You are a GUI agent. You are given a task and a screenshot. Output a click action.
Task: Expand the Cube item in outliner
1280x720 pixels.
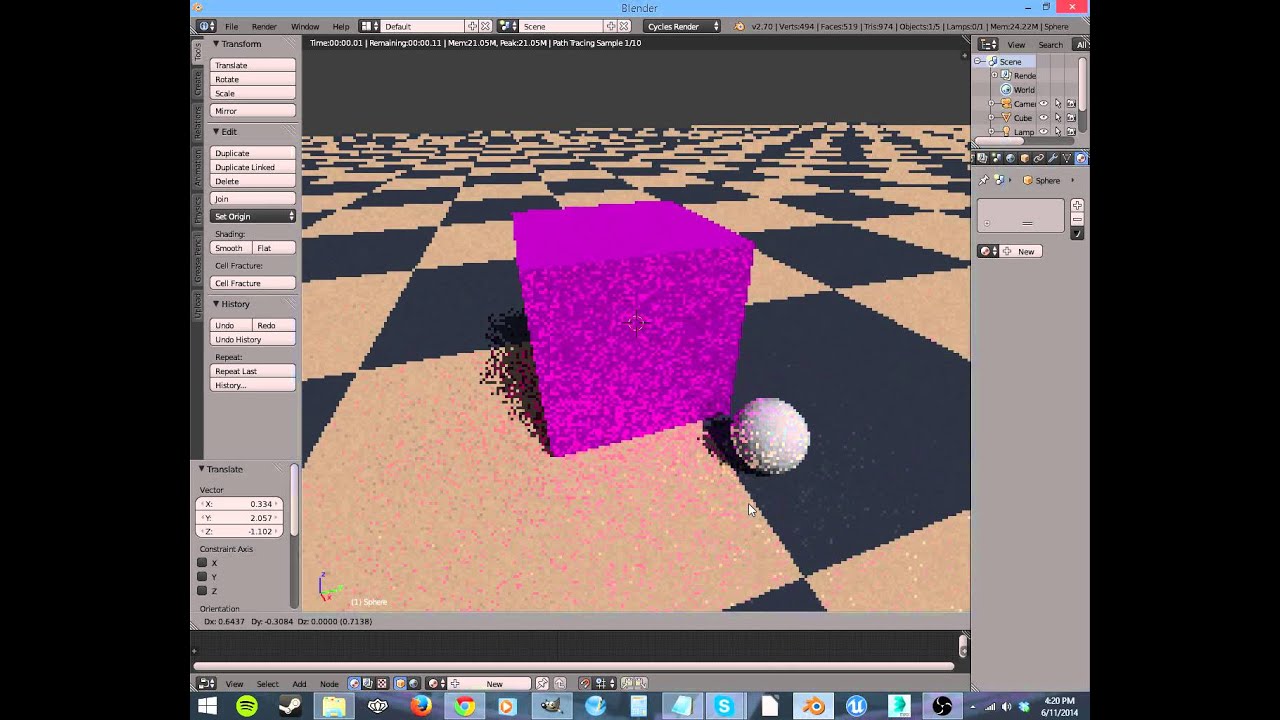pos(992,118)
